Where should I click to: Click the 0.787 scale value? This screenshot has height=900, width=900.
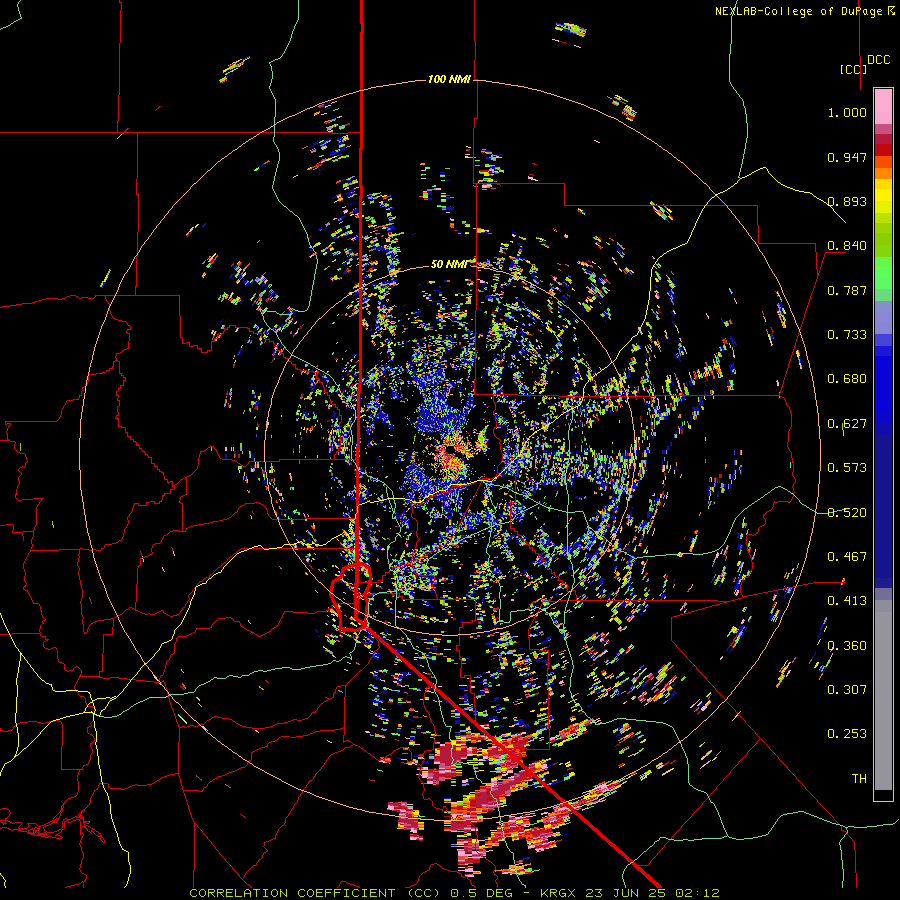[x=847, y=290]
